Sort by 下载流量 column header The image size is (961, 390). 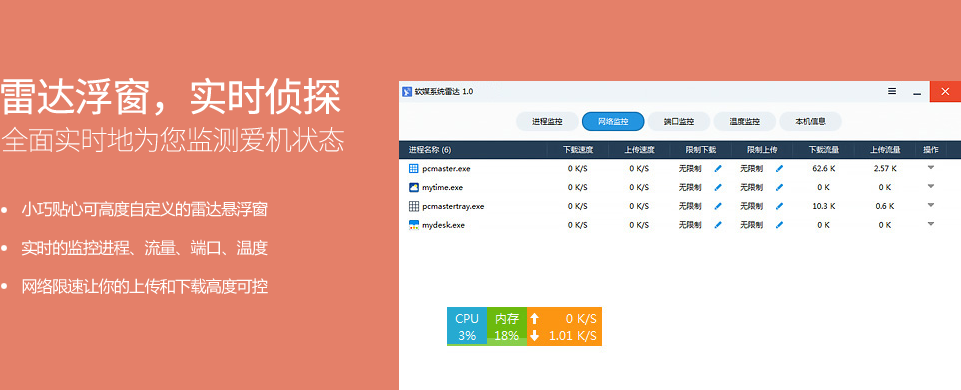click(823, 150)
